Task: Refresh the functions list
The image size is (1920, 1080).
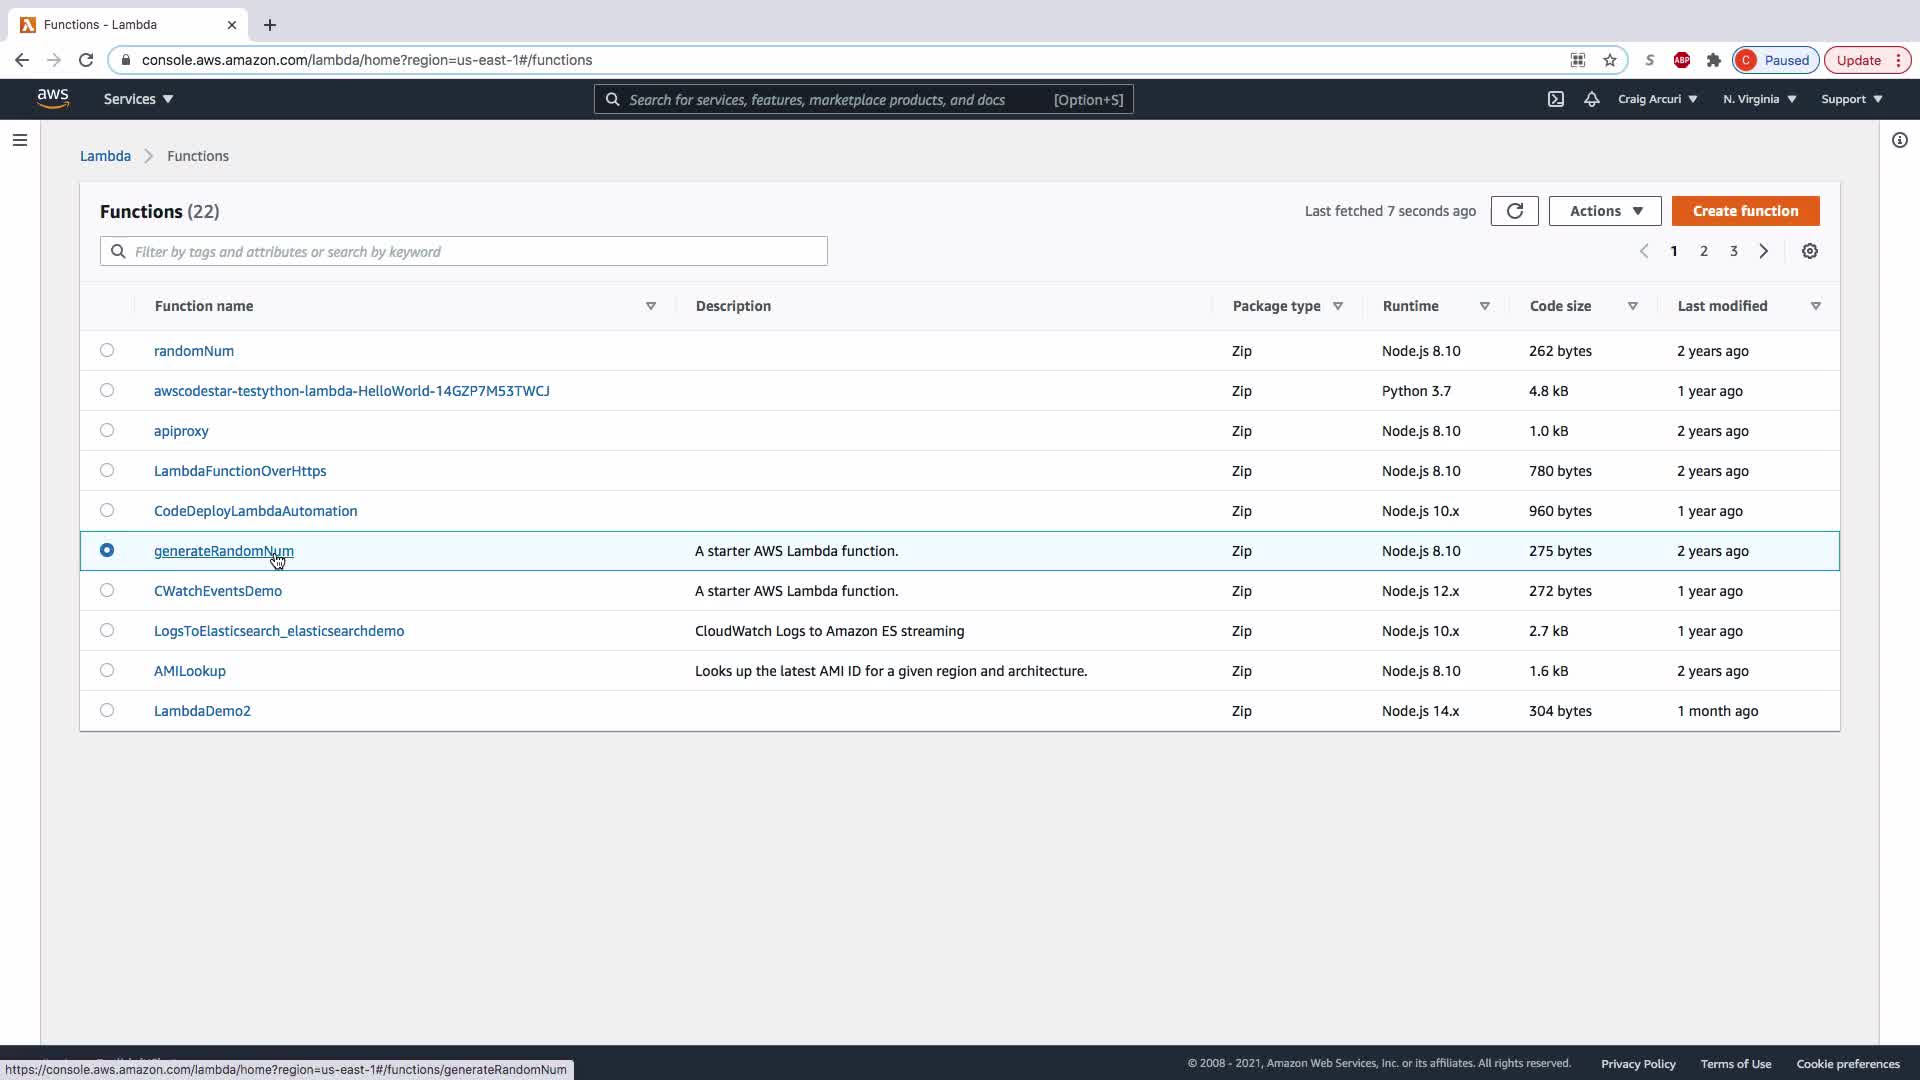Action: [1514, 211]
